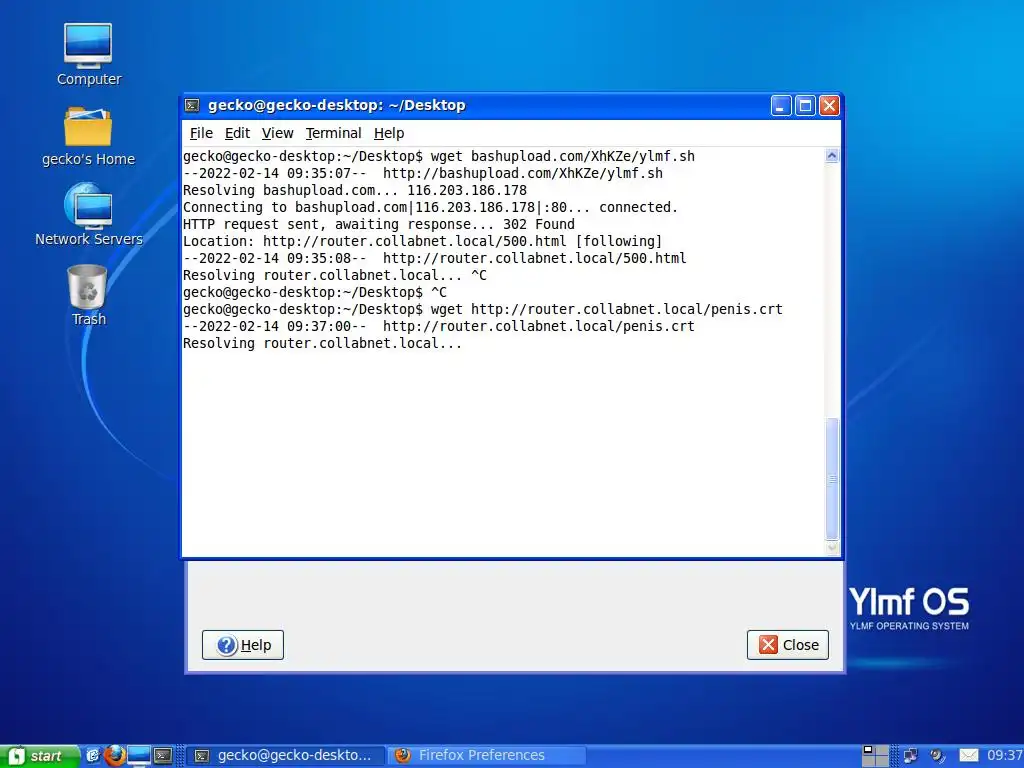The width and height of the screenshot is (1024, 768).
Task: Open the View menu in terminal
Action: pyautogui.click(x=278, y=133)
